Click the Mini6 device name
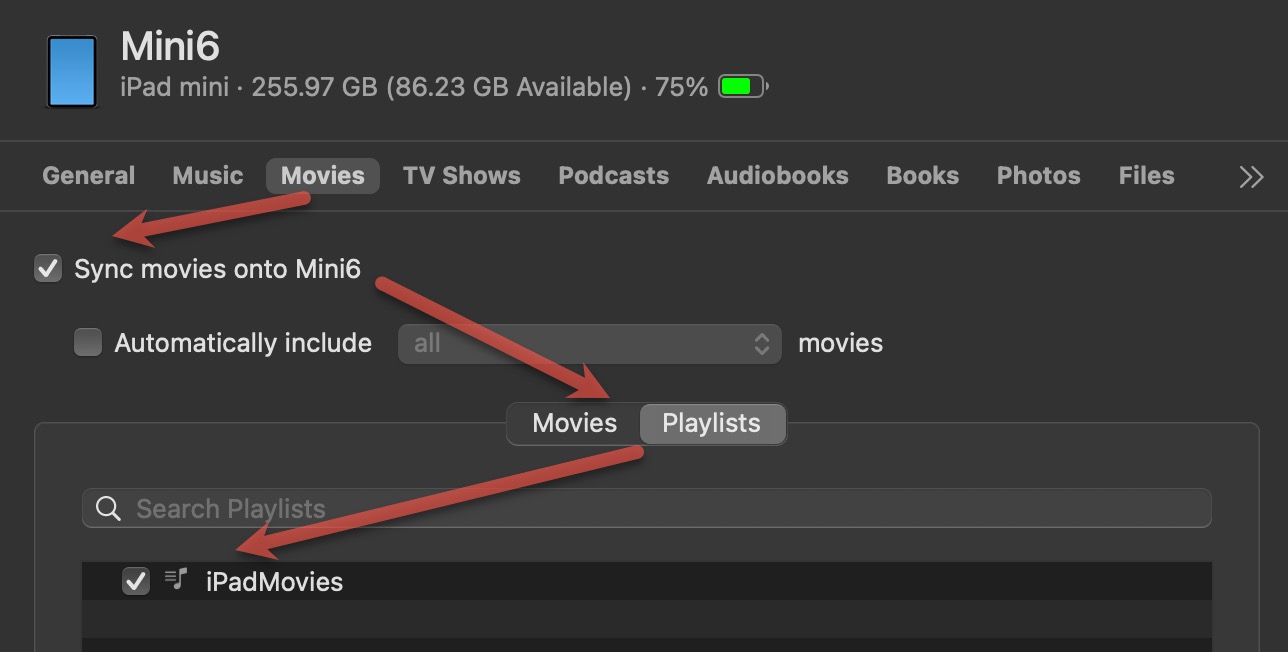Screen dimensions: 1288x652 (170, 47)
